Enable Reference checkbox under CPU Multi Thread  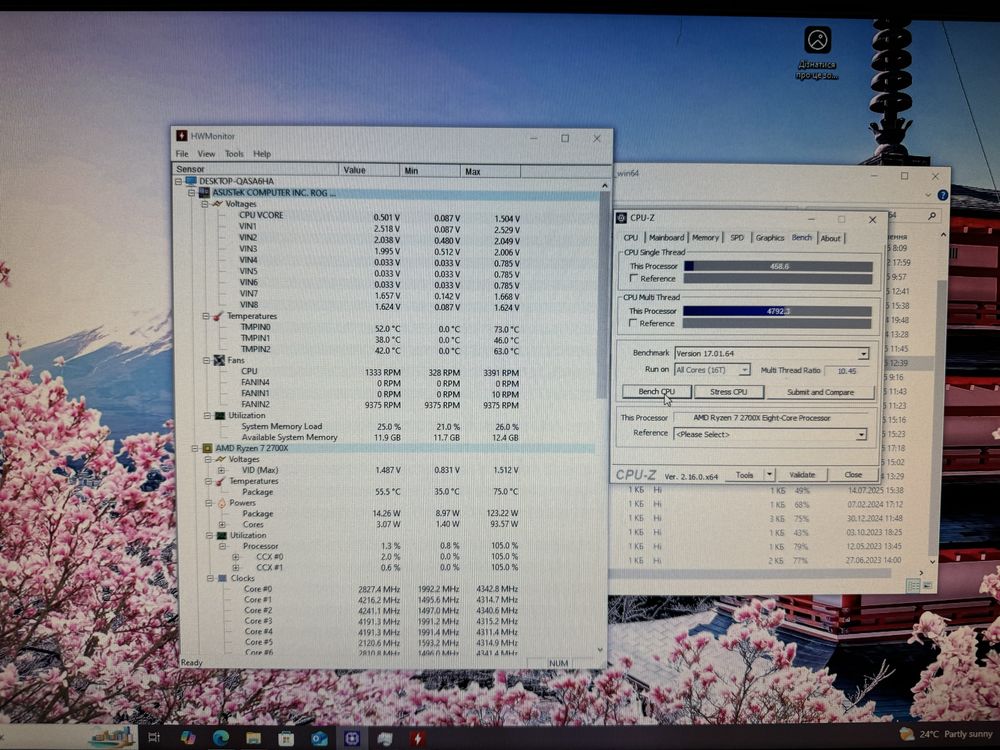(633, 323)
